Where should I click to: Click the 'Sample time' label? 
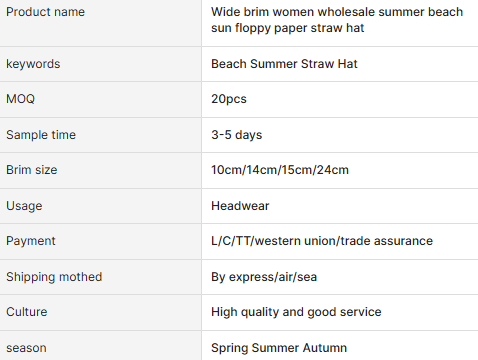[41, 135]
